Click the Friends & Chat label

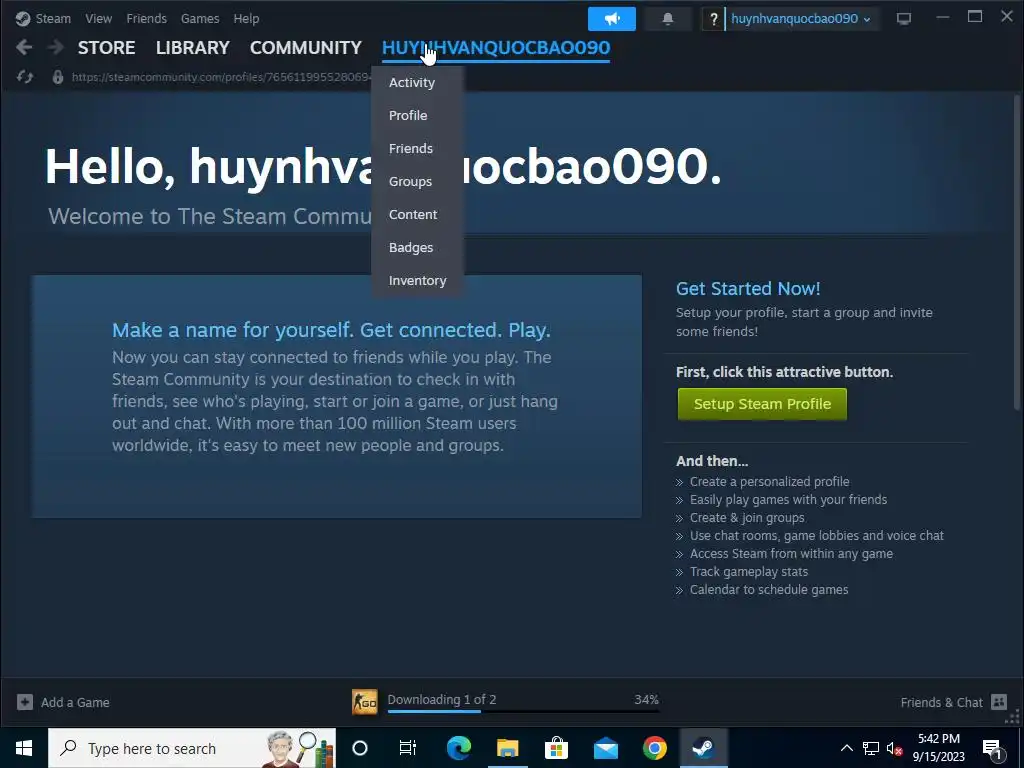(941, 702)
